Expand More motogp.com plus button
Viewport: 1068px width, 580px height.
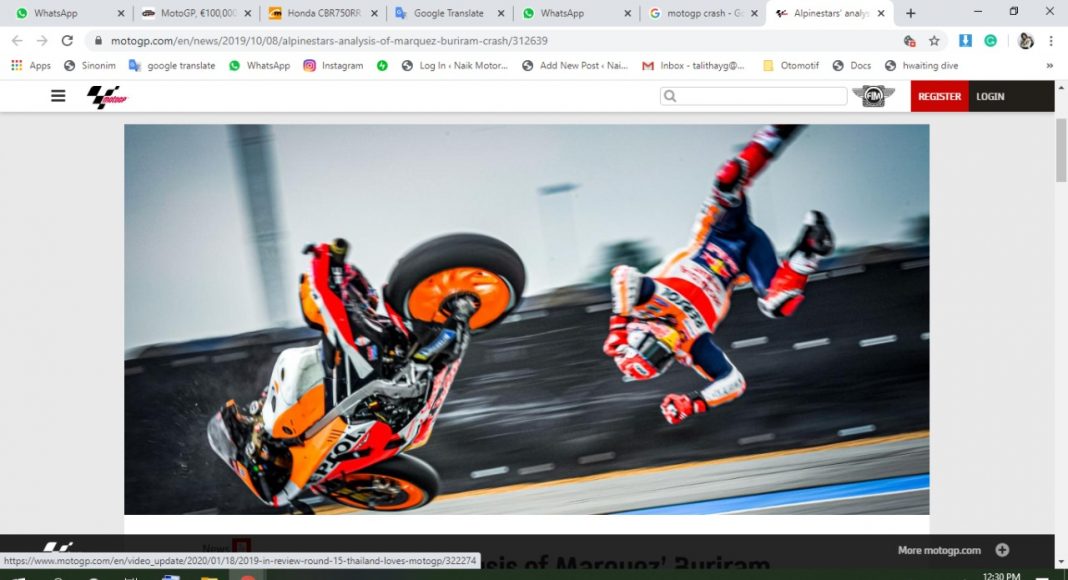[x=1002, y=550]
